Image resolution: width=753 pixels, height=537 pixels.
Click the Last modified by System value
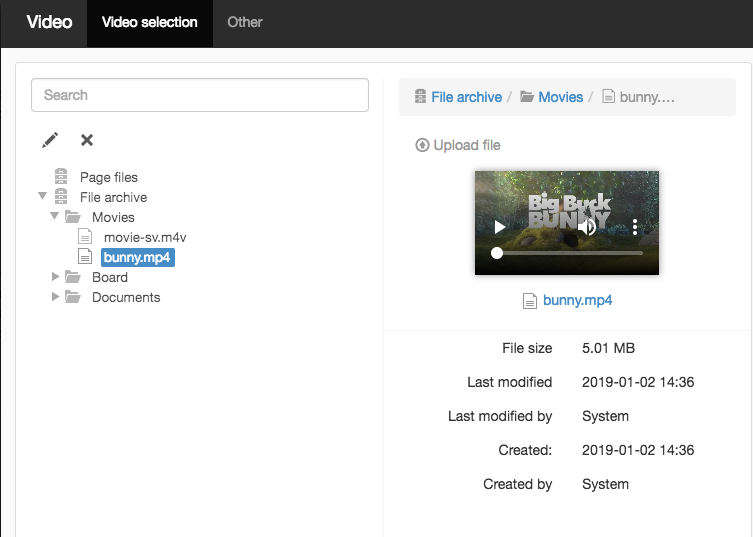(605, 416)
